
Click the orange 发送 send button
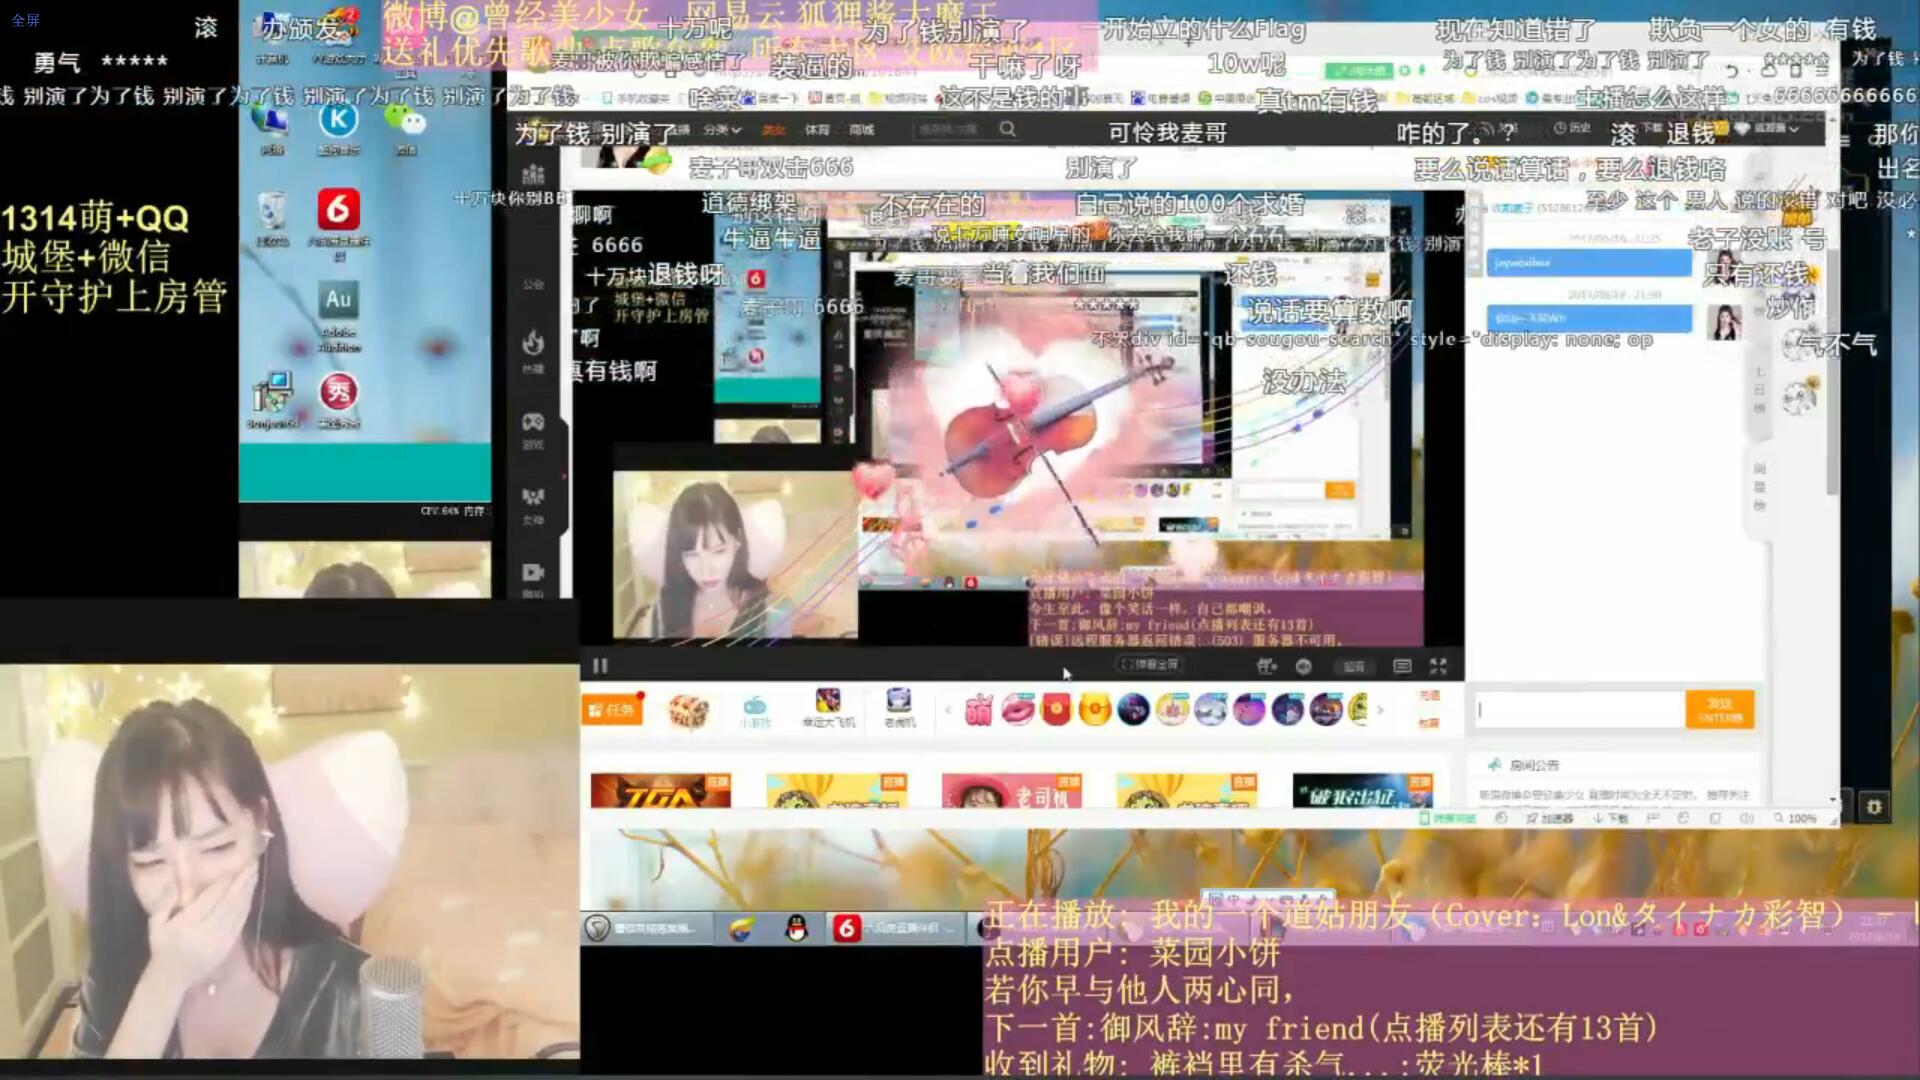click(x=1719, y=709)
